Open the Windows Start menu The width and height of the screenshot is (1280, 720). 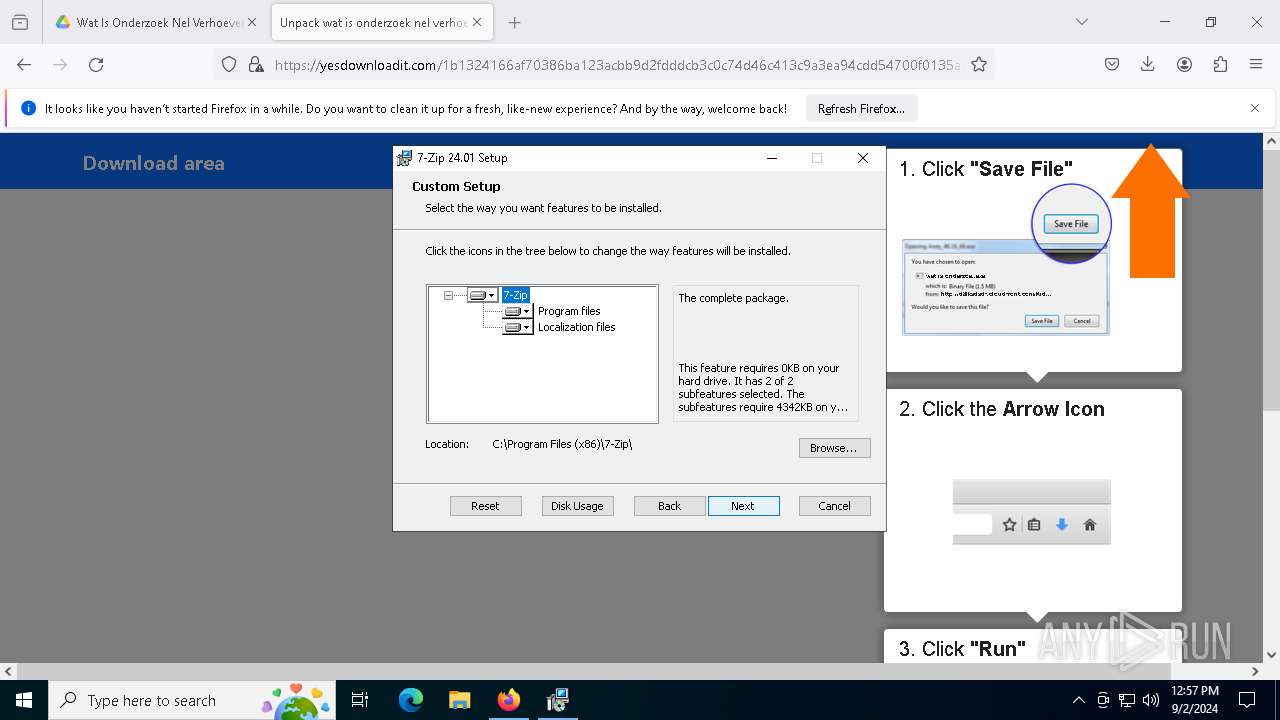click(24, 700)
